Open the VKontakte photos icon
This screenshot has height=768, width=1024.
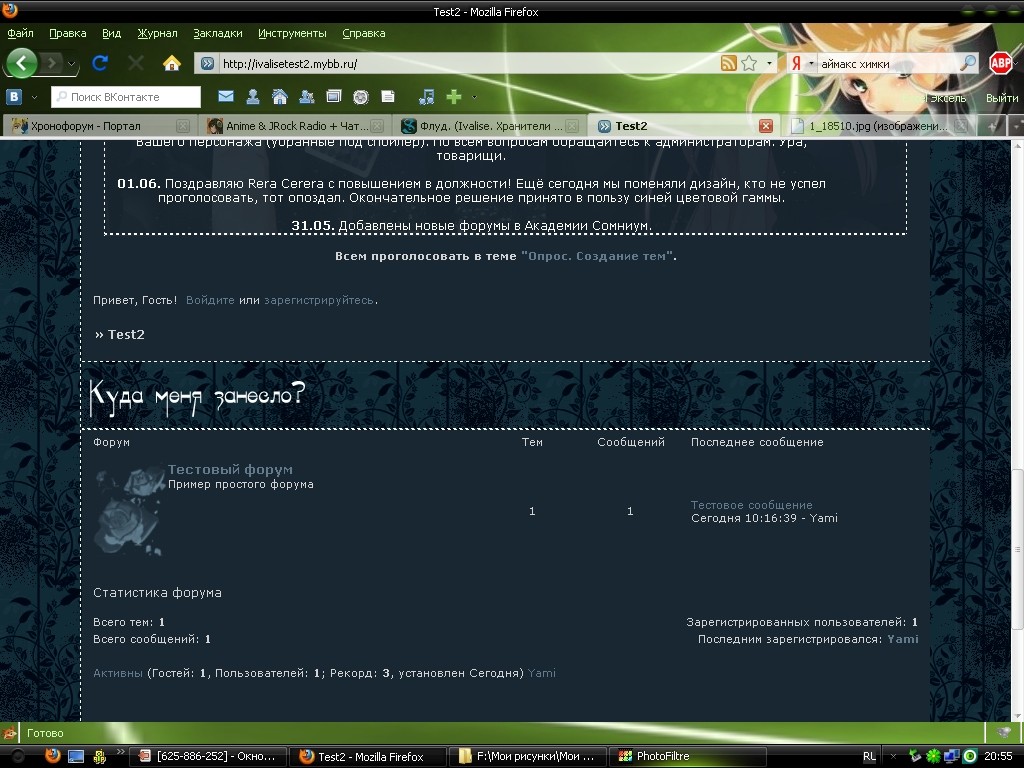click(x=334, y=97)
